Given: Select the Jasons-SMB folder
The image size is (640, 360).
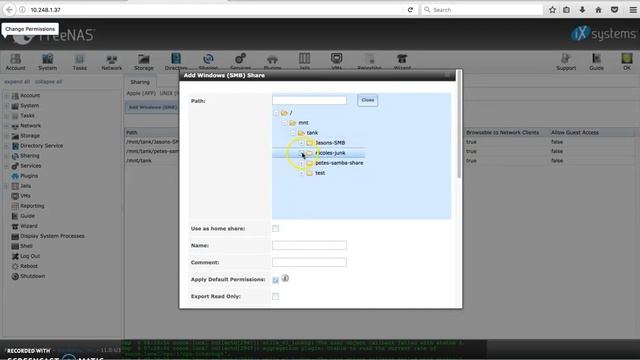Looking at the screenshot, I should pos(330,143).
